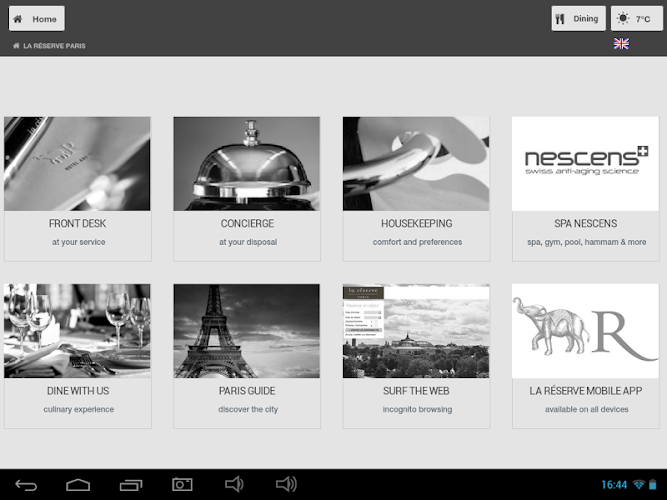Click 'available on all devices' subtitle
667x500 pixels.
(586, 409)
